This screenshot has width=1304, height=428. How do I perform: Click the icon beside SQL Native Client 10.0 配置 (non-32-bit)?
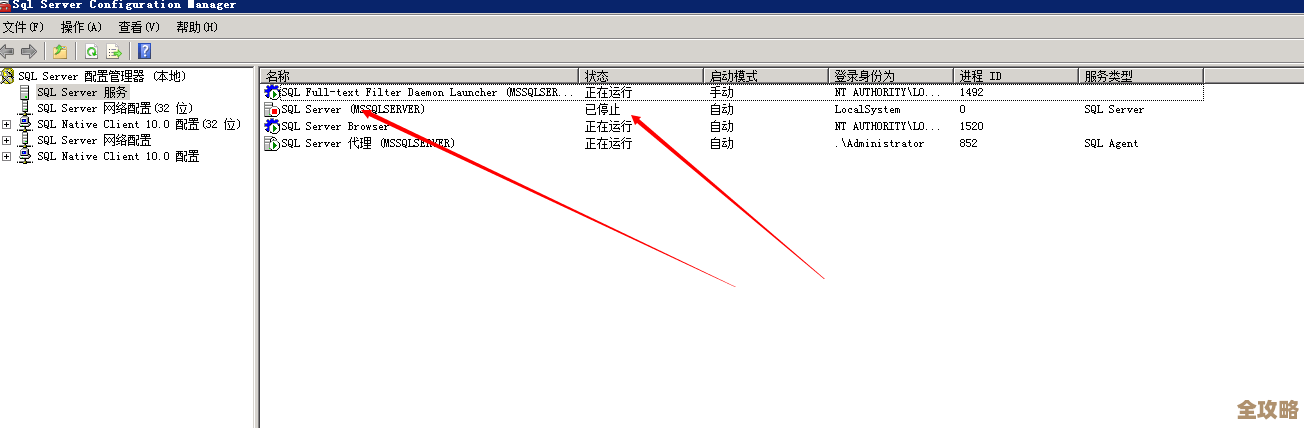(25, 157)
